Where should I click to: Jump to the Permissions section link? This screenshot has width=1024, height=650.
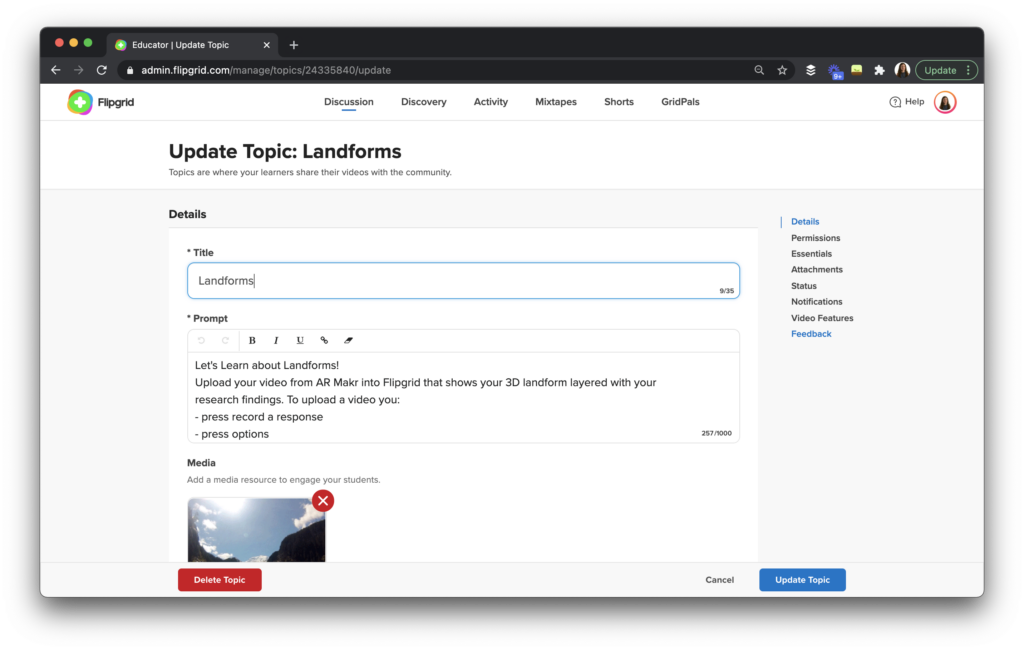click(x=815, y=237)
